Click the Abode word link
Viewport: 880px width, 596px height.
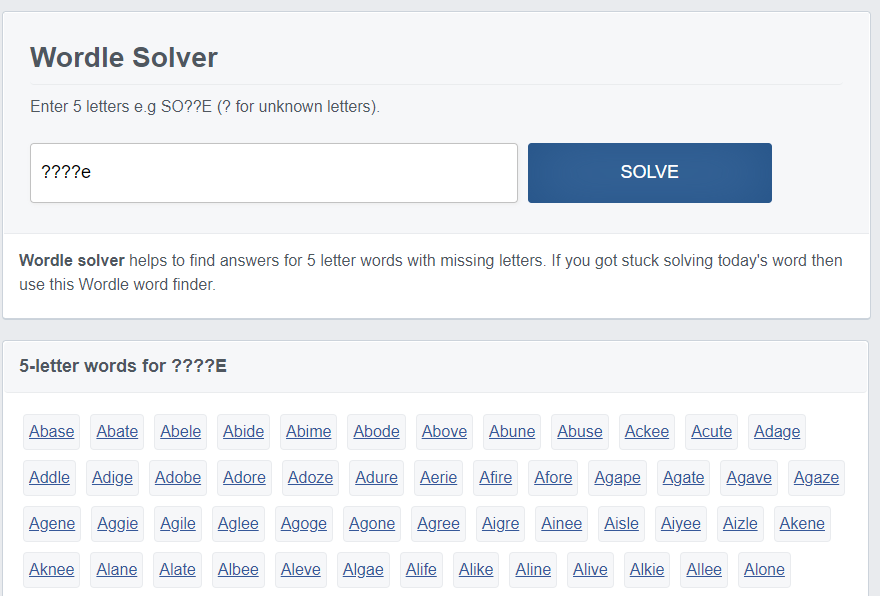[x=376, y=431]
